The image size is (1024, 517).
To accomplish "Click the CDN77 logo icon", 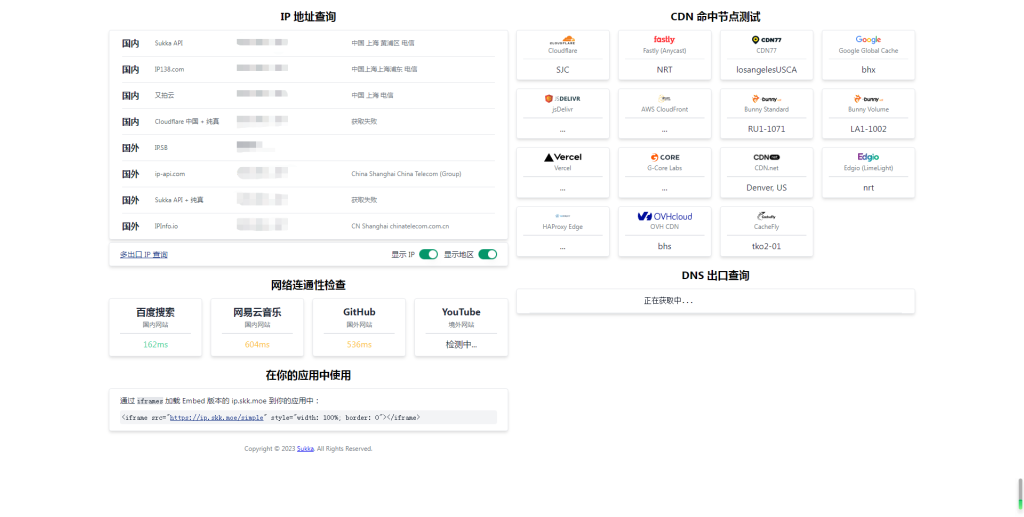I will click(x=766, y=40).
